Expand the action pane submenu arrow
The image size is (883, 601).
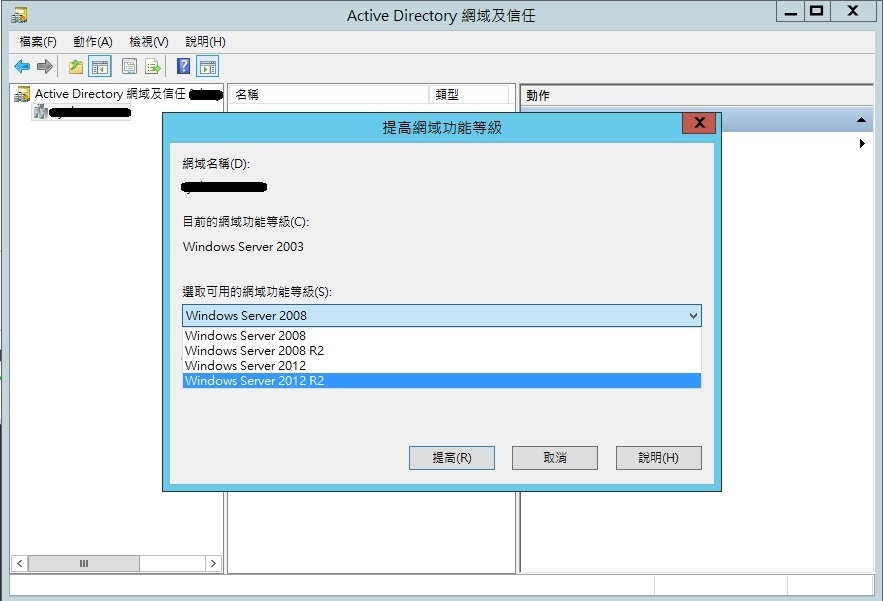coord(862,144)
